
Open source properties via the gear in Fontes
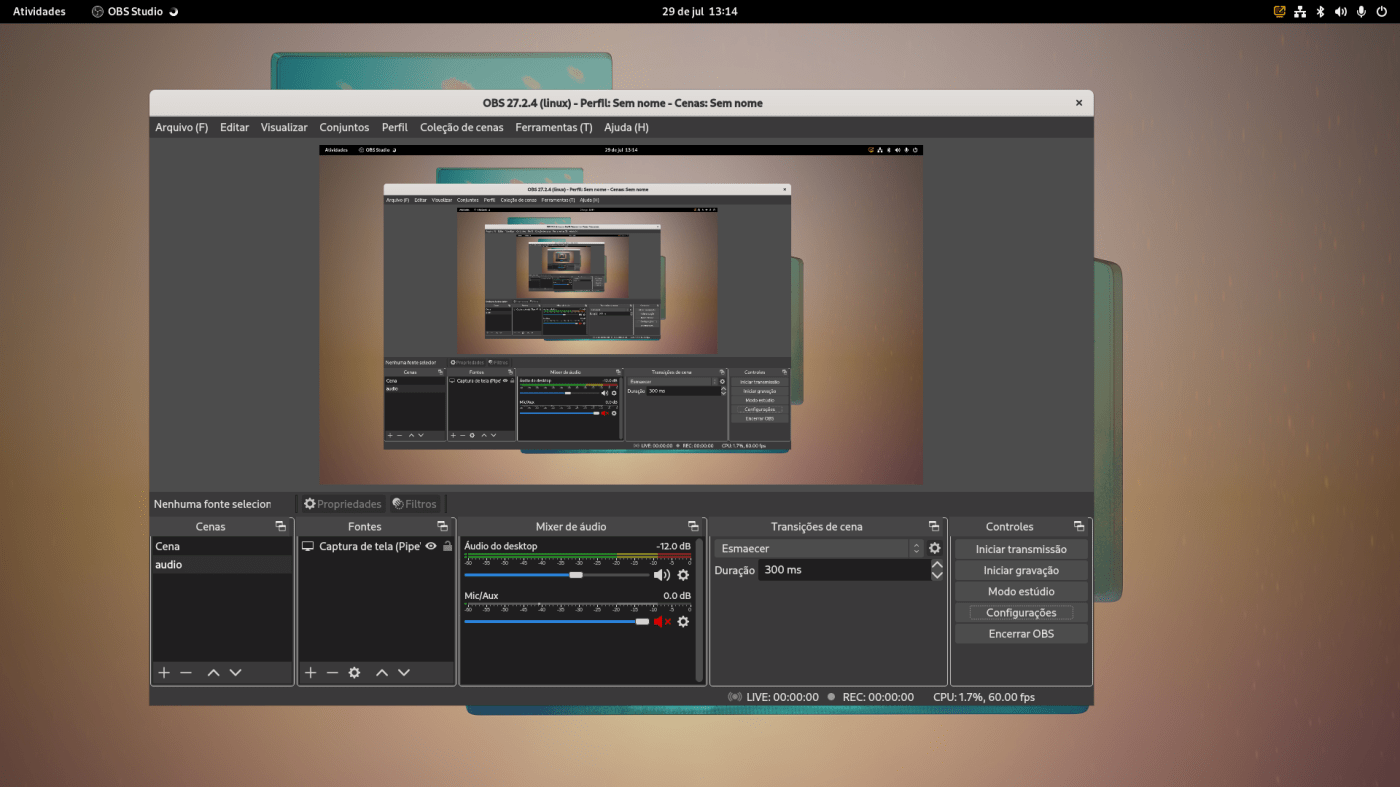click(353, 672)
